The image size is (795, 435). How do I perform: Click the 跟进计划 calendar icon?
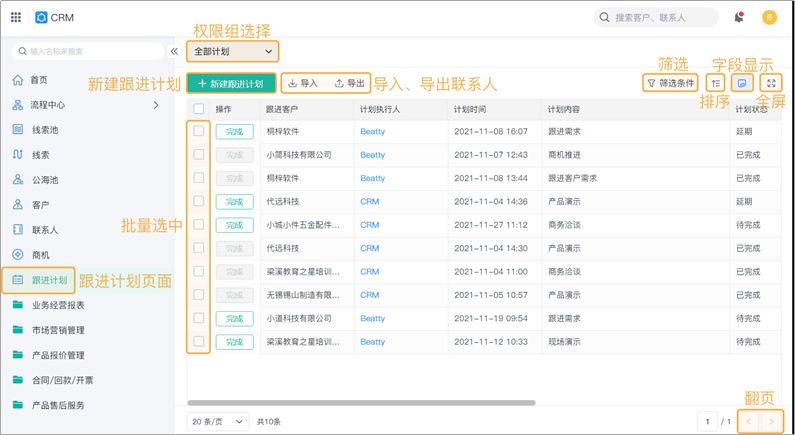click(18, 280)
